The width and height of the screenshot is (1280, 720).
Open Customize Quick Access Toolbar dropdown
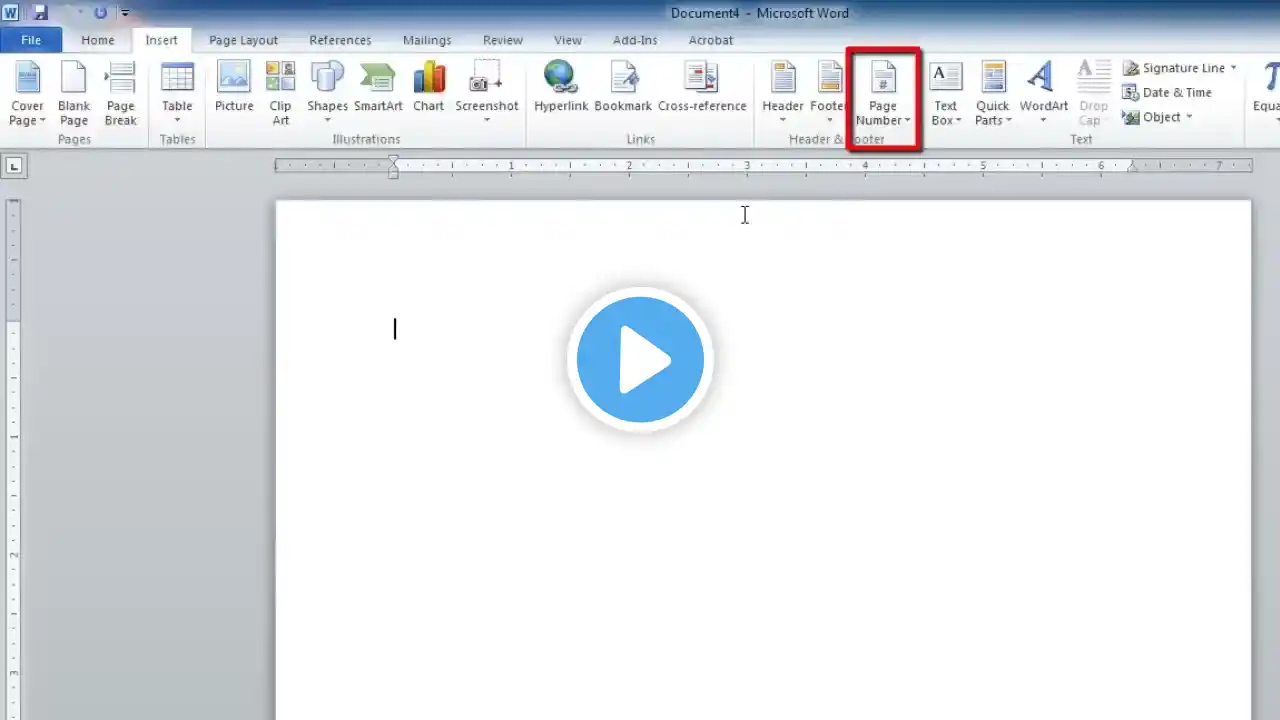point(125,13)
